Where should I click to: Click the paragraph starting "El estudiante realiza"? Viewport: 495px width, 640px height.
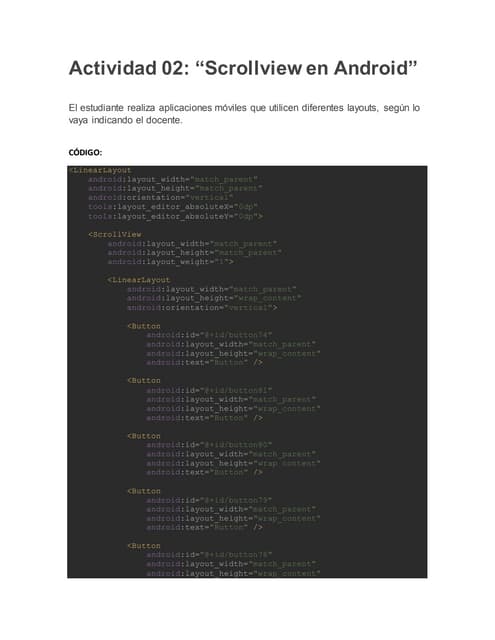click(x=244, y=114)
